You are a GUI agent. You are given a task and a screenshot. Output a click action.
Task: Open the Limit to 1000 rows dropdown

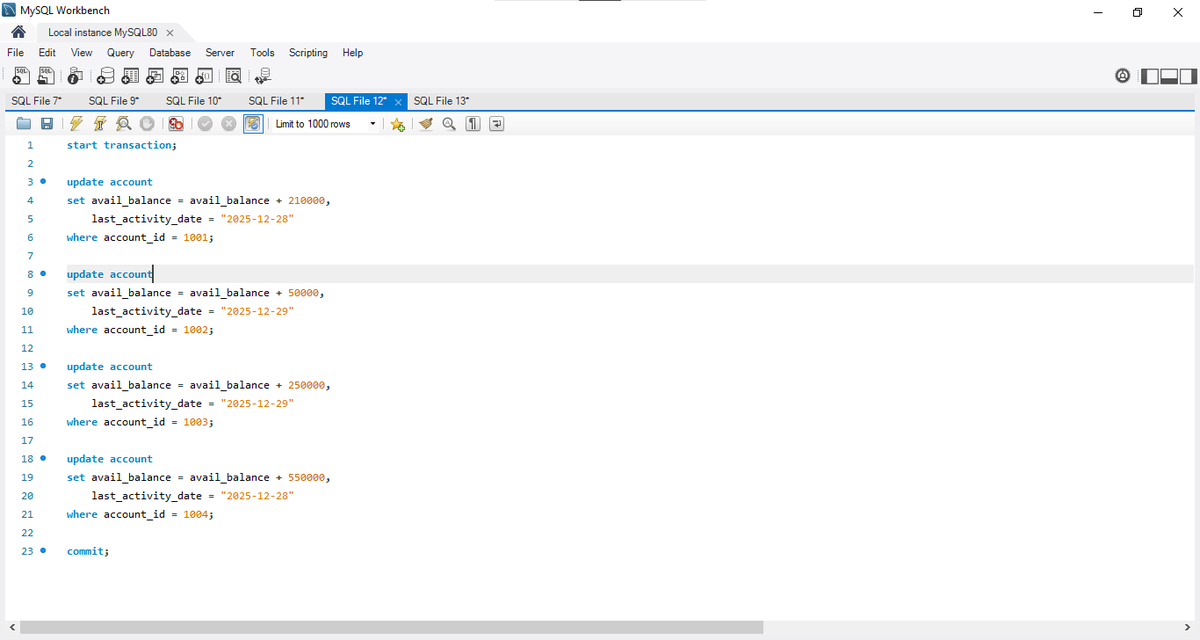(x=325, y=124)
